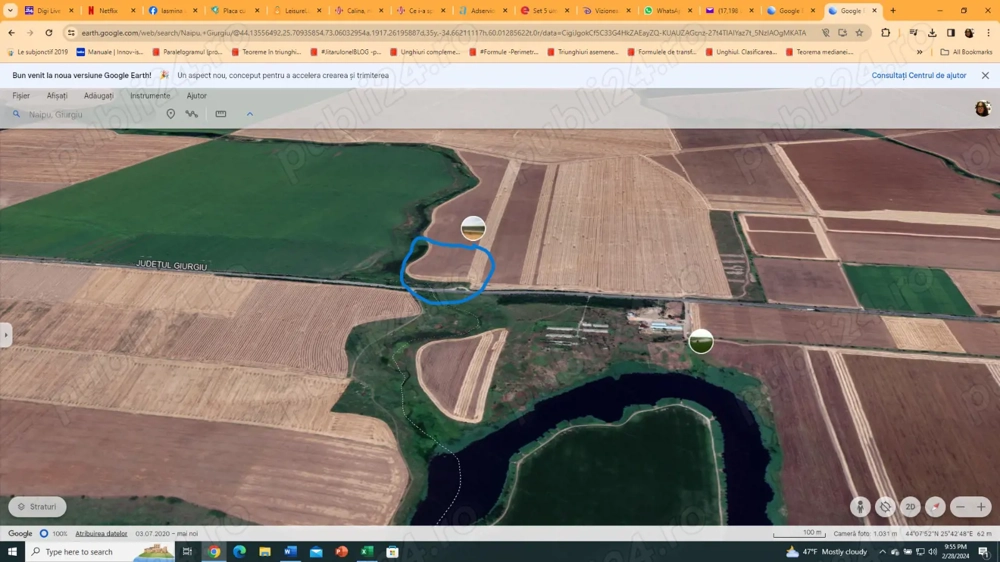
Task: Open Street View pegman
Action: coord(860,507)
